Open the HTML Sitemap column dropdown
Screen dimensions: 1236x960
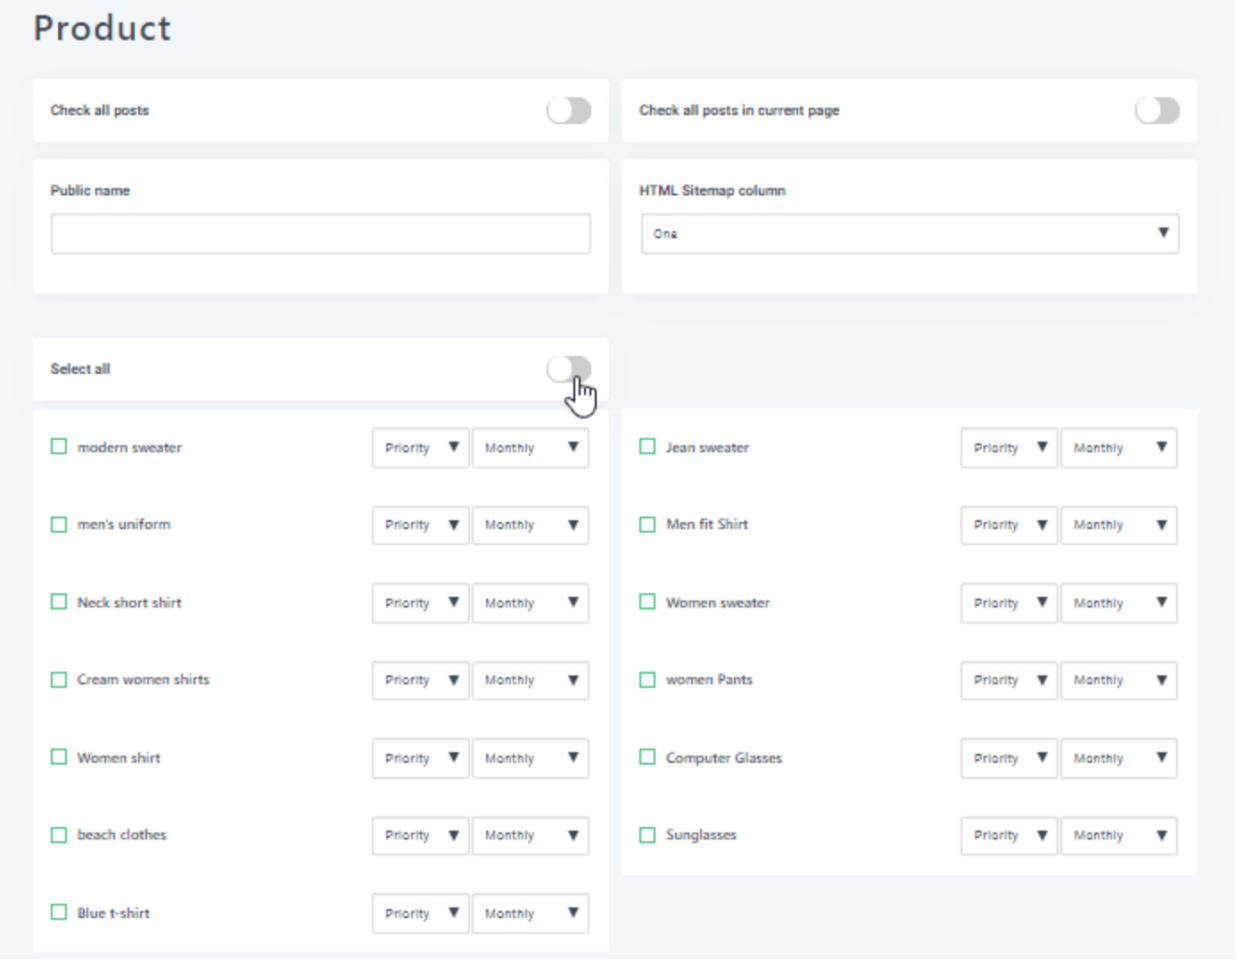(x=909, y=234)
